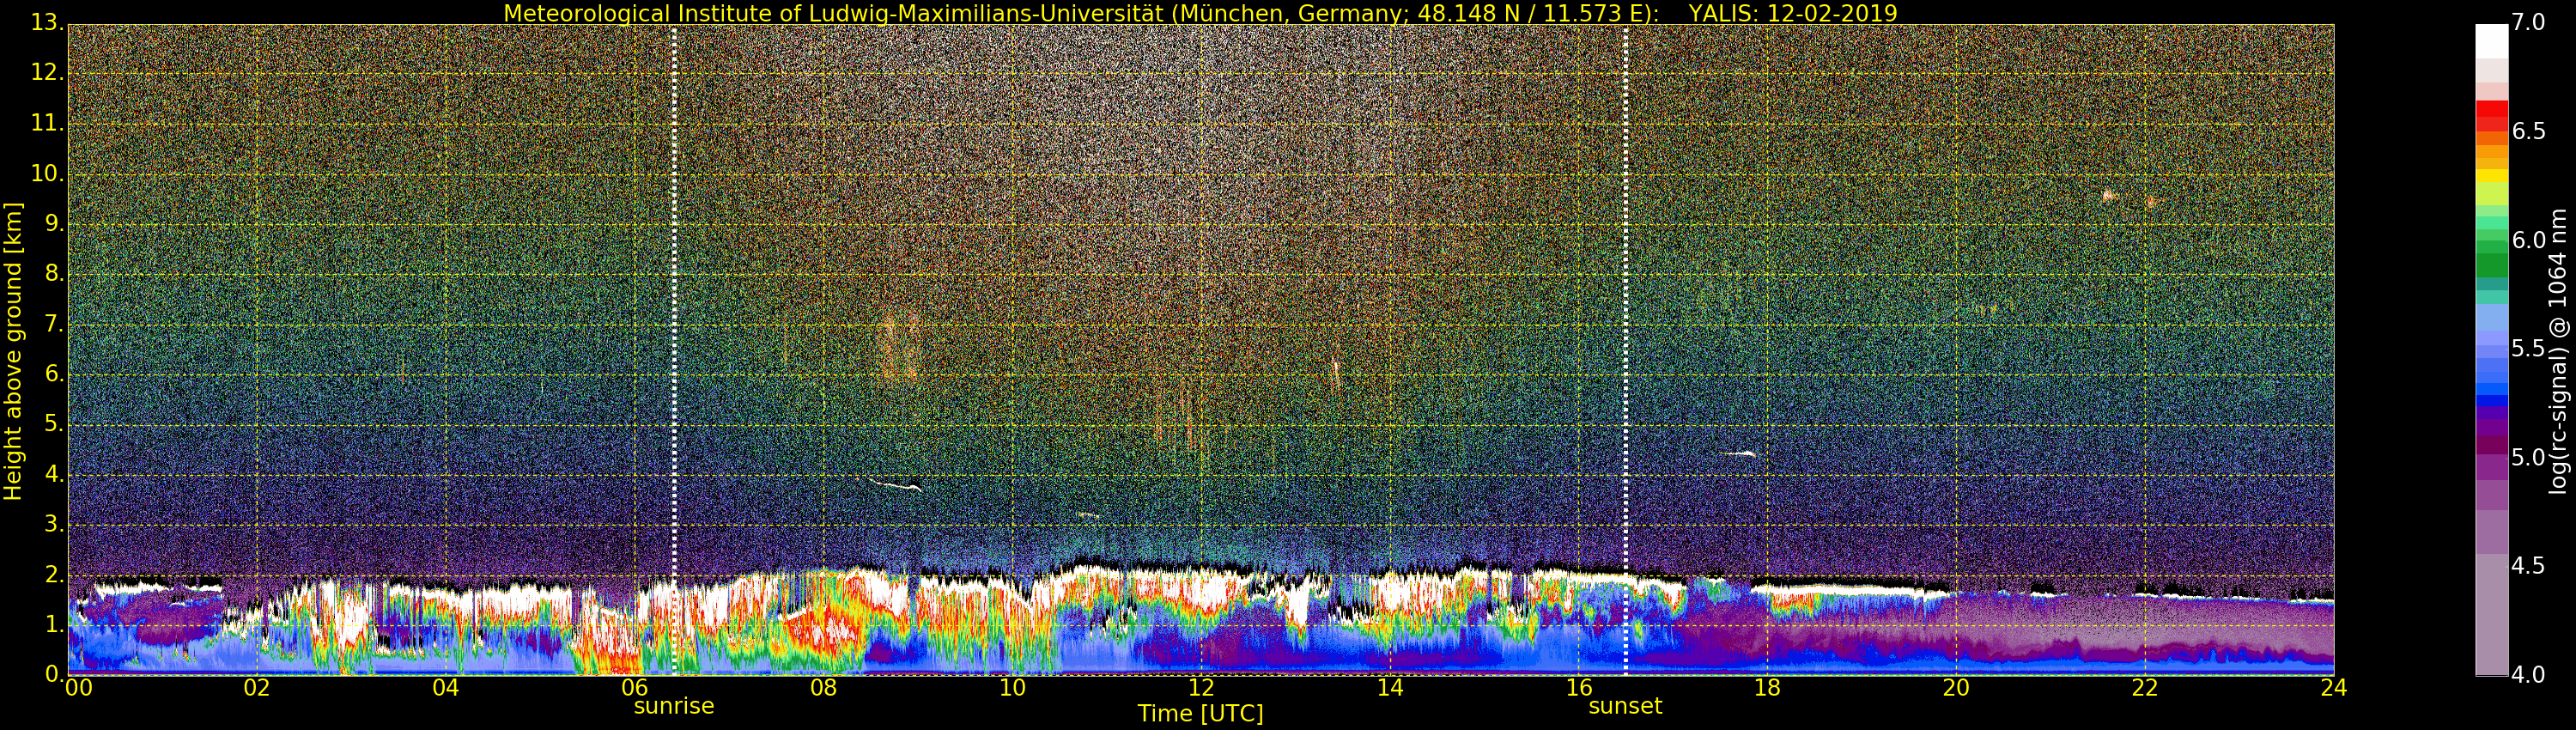The height and width of the screenshot is (730, 2576).
Task: Click the height axis tick '9.'
Action: pos(53,224)
